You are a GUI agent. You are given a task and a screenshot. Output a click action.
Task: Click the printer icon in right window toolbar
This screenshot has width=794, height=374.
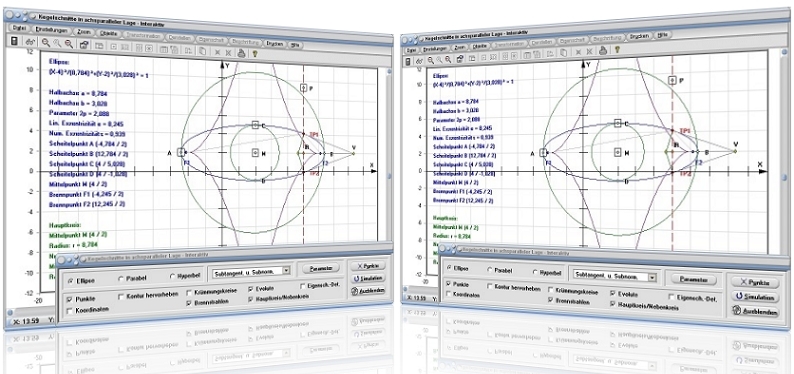[603, 50]
